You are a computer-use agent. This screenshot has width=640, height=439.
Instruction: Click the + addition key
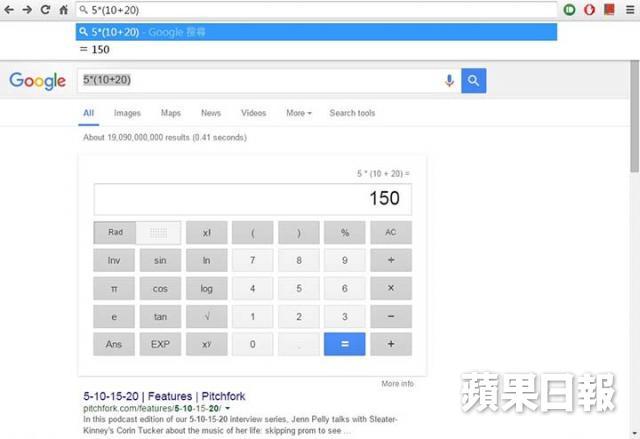click(391, 344)
